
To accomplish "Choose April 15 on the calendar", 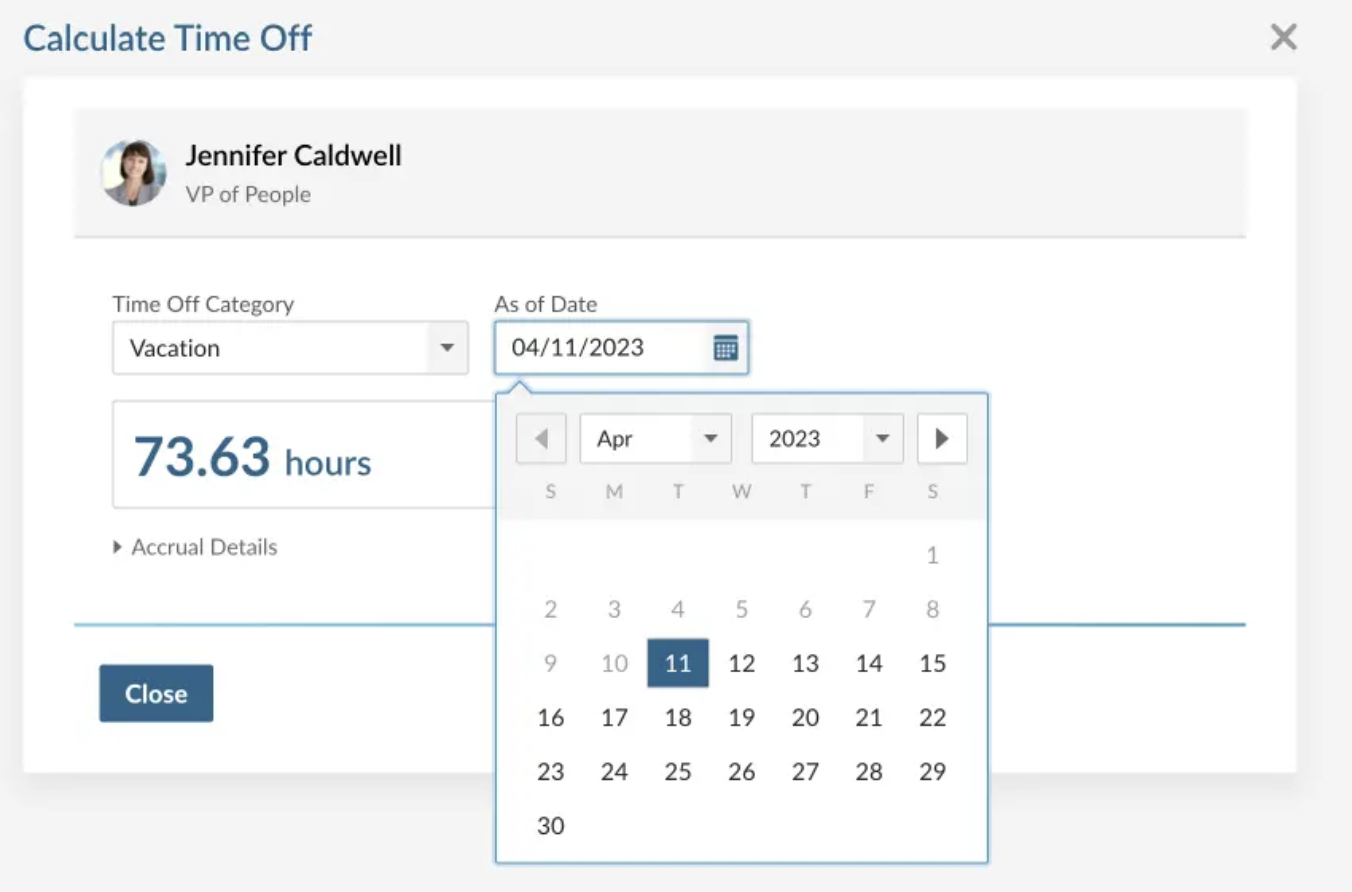I will click(932, 663).
